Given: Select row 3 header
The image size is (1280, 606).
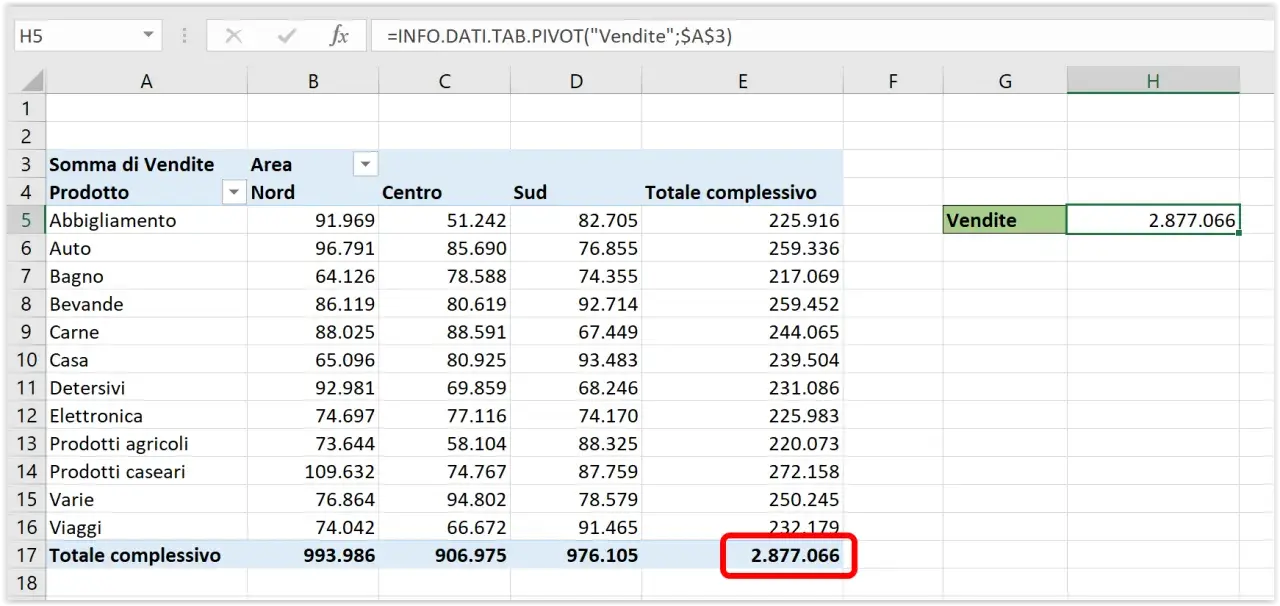Looking at the screenshot, I should 27,164.
